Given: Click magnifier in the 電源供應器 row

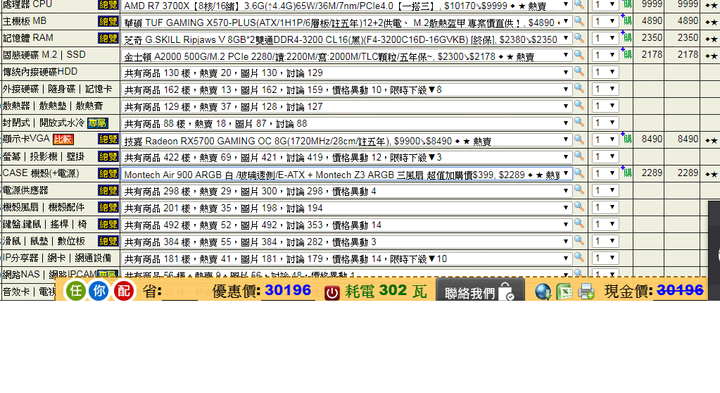Looking at the screenshot, I should pyautogui.click(x=579, y=190).
